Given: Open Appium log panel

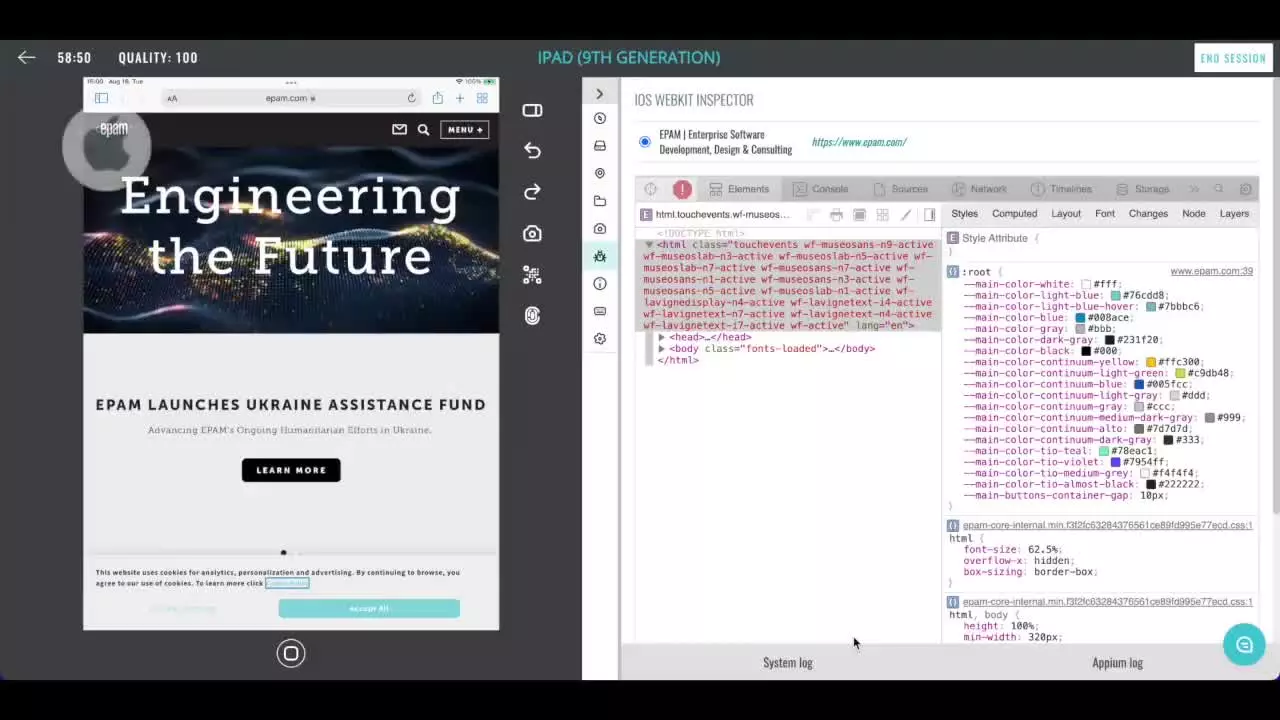Looking at the screenshot, I should [x=1117, y=663].
